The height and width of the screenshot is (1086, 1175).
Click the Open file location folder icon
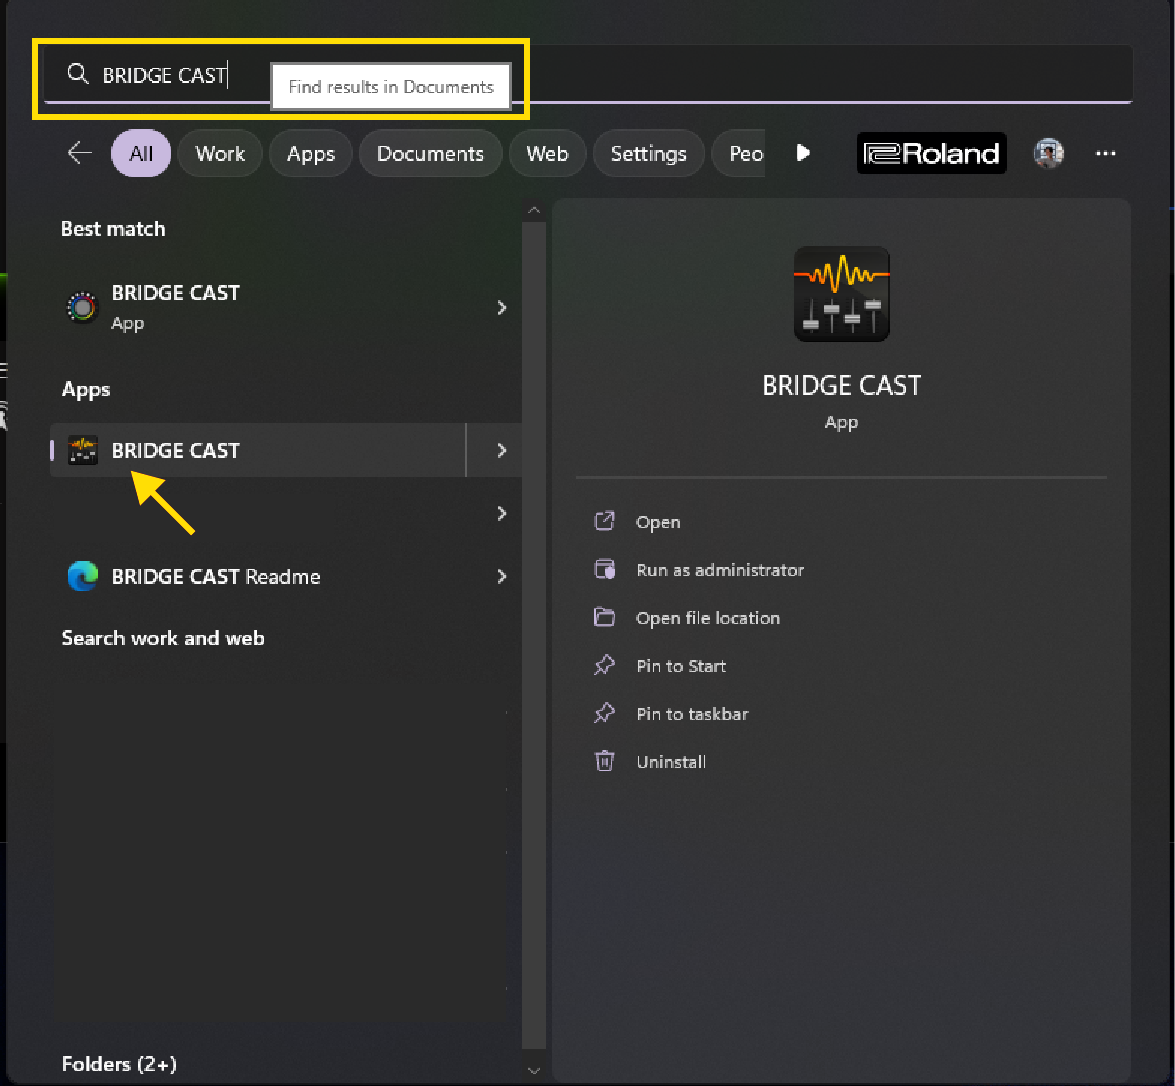(604, 617)
